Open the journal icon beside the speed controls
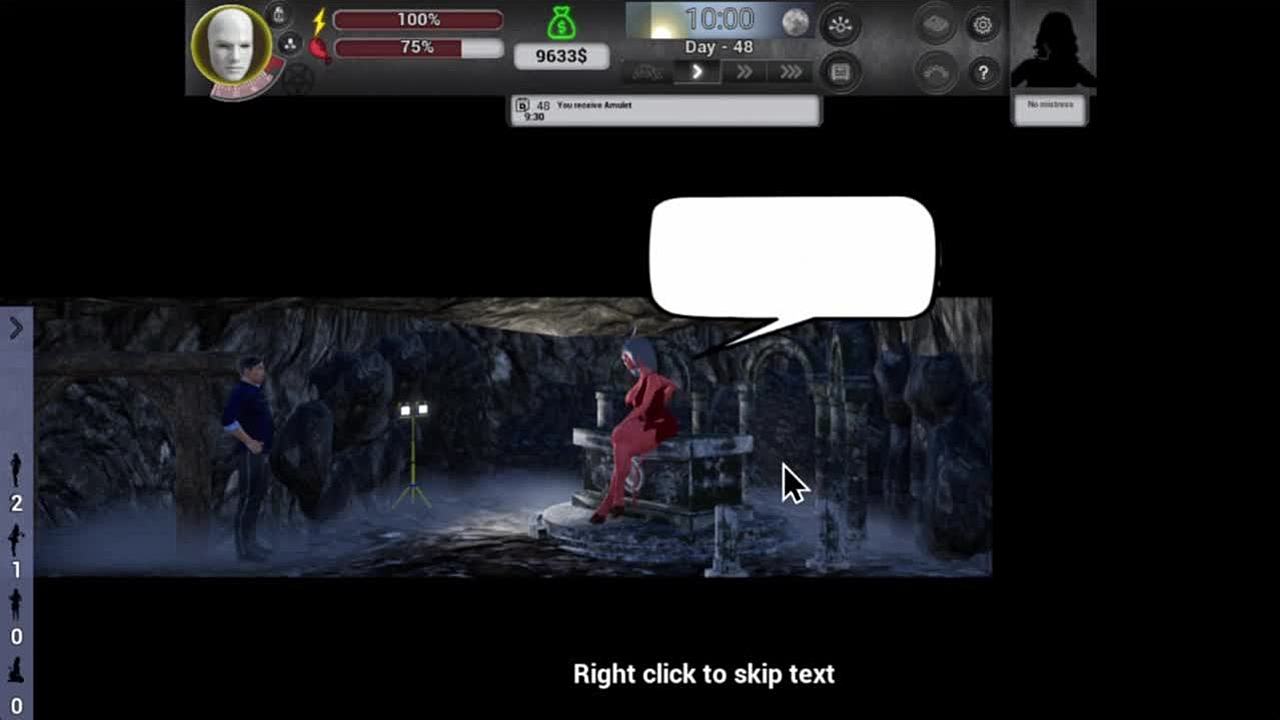The width and height of the screenshot is (1280, 720). [840, 72]
